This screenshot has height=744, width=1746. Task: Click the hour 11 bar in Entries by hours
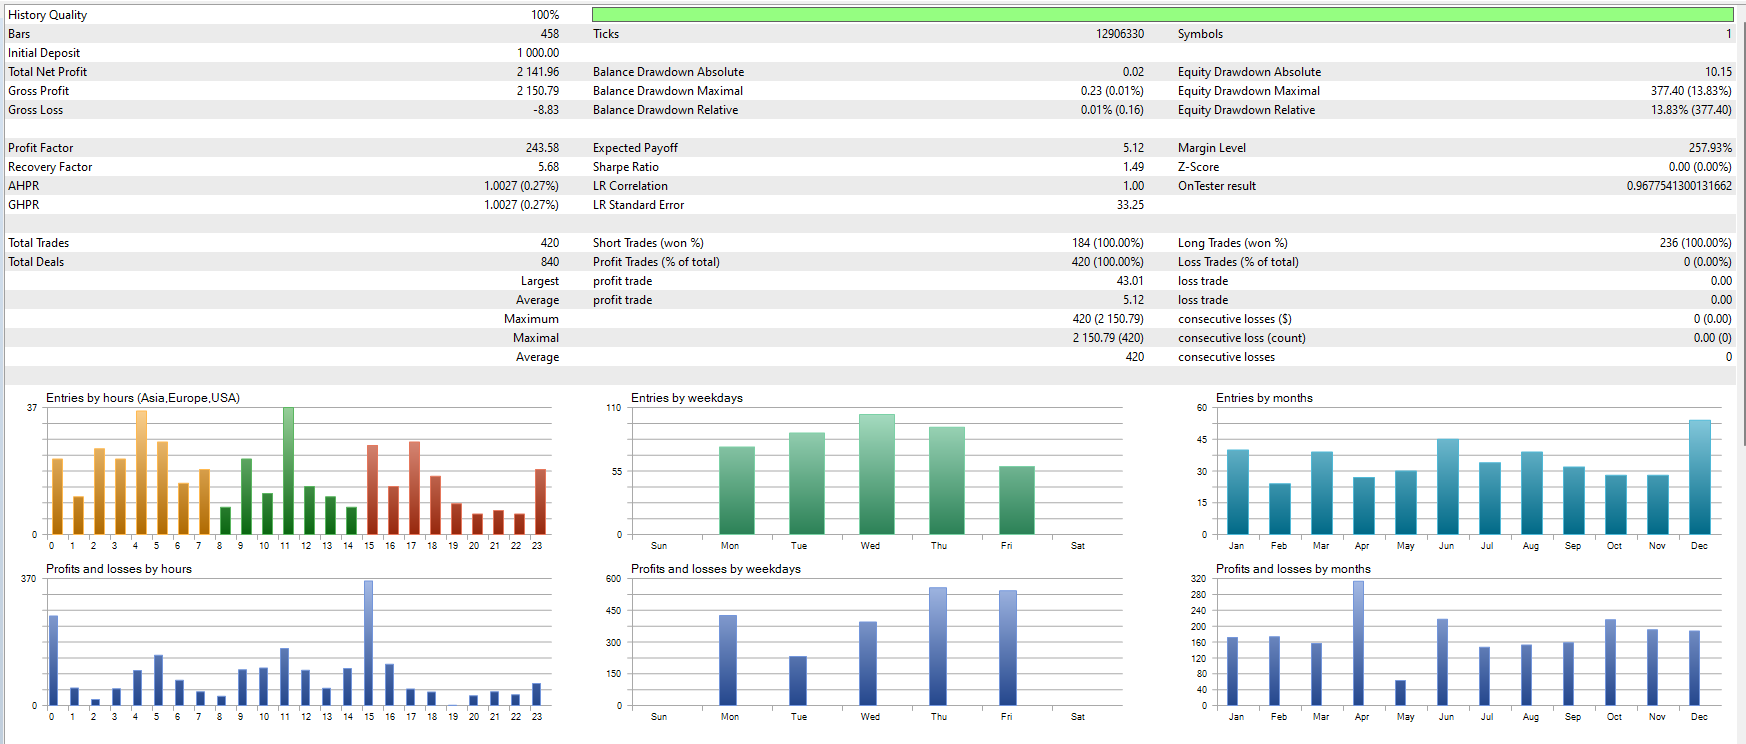(288, 471)
